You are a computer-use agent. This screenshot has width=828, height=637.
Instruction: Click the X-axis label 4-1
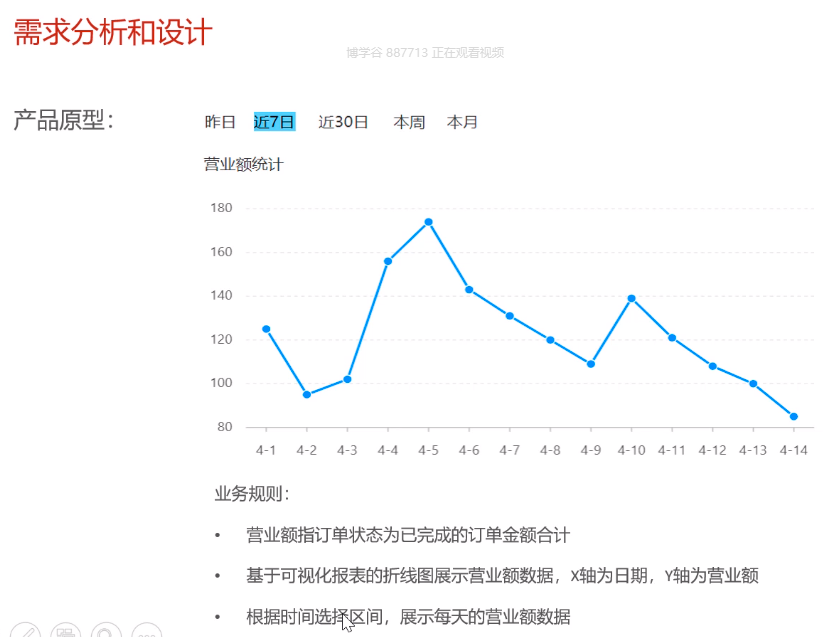(266, 451)
